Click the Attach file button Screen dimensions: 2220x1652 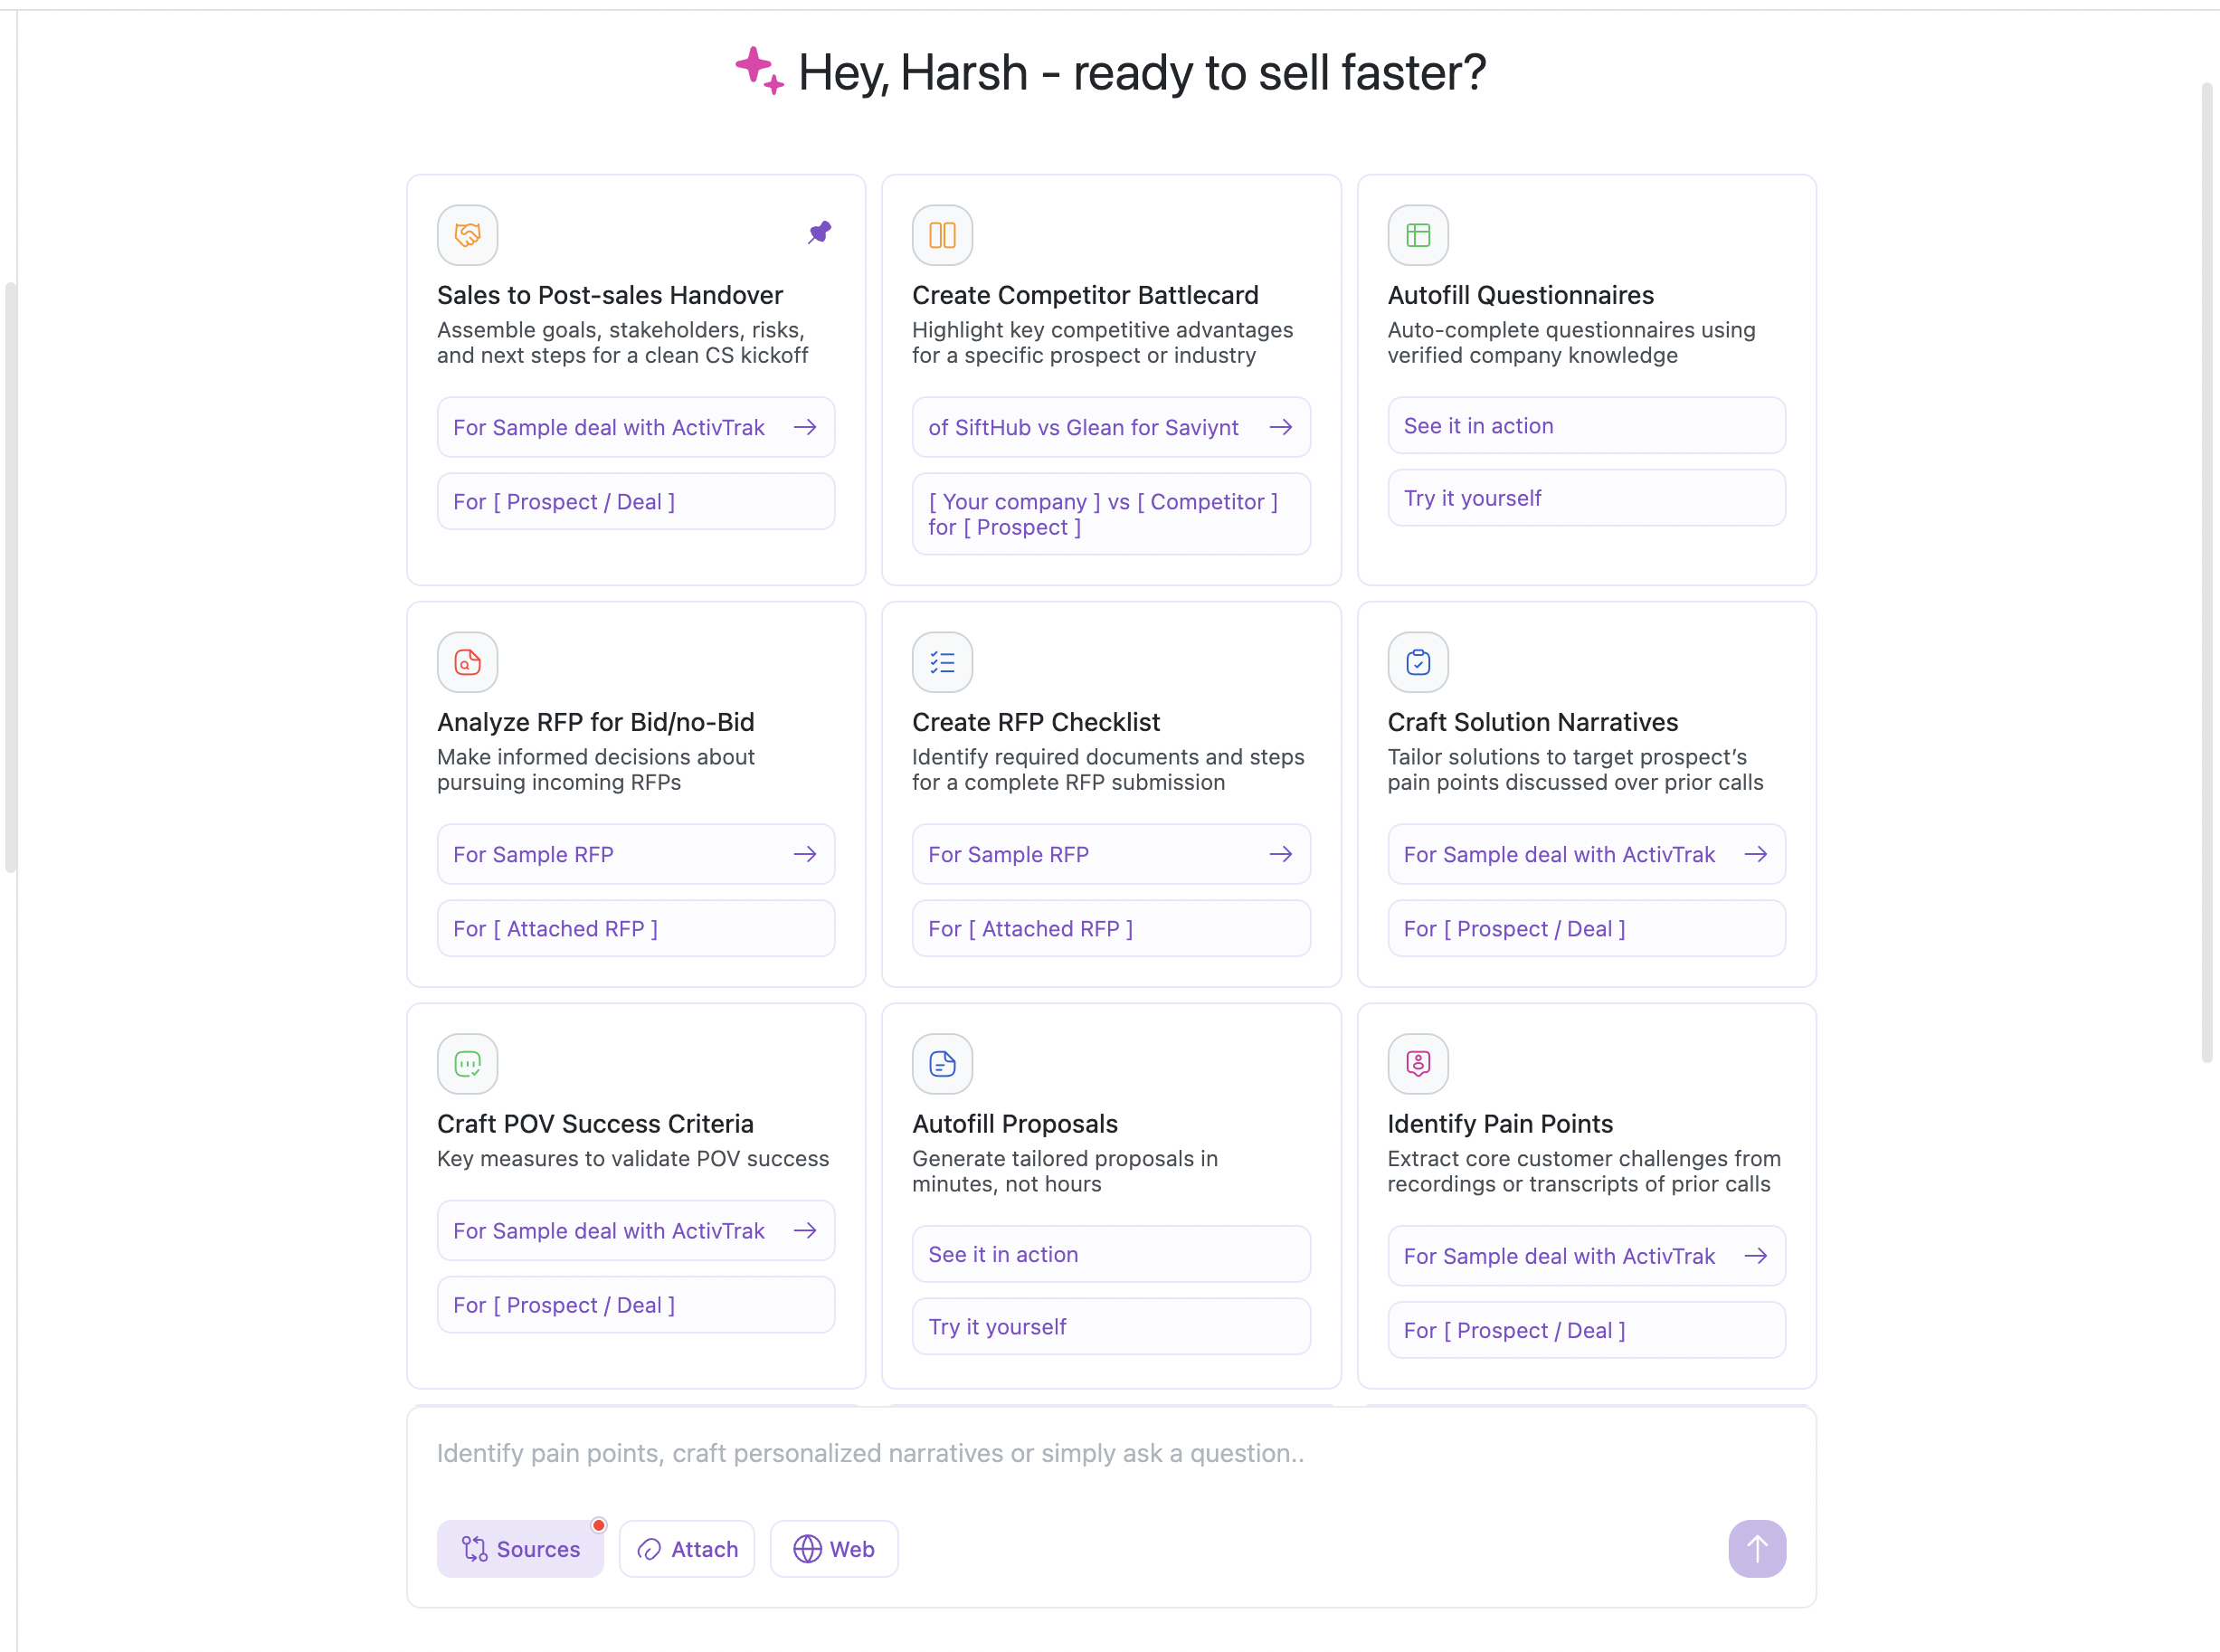tap(687, 1548)
